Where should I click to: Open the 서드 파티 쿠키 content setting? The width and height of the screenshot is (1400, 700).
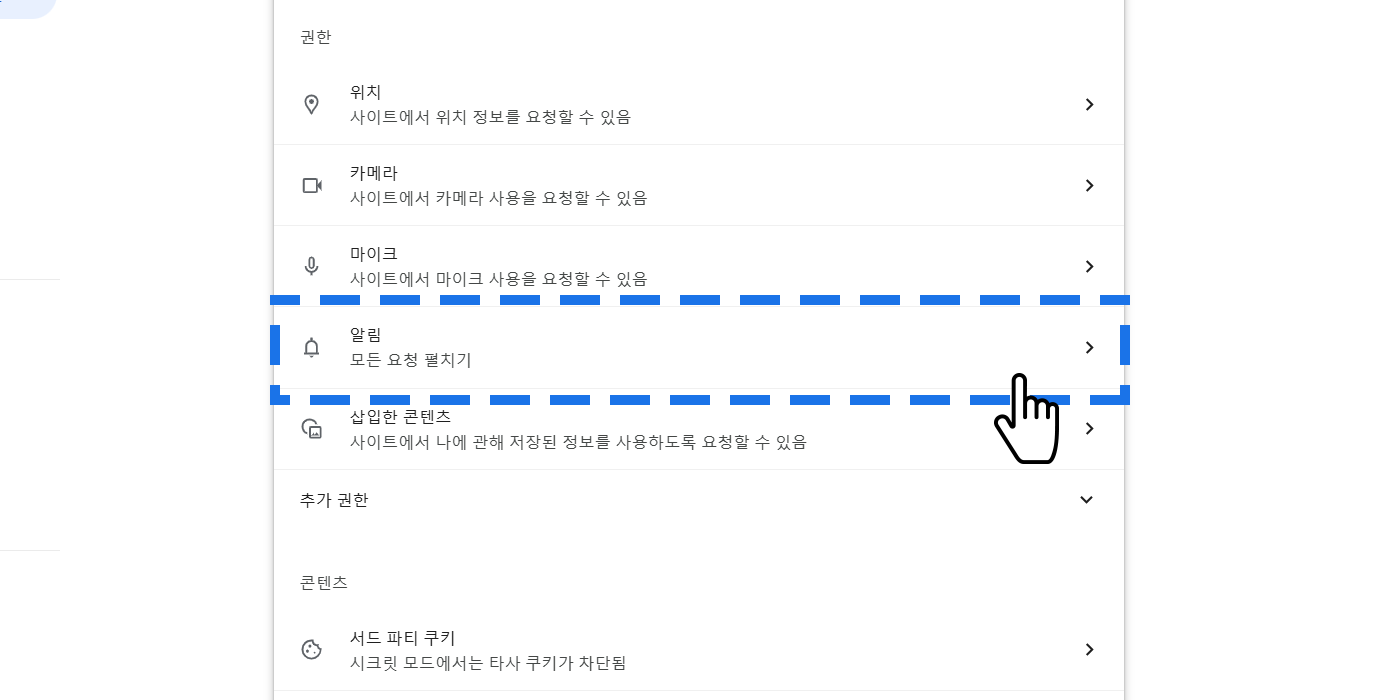pyautogui.click(x=403, y=638)
